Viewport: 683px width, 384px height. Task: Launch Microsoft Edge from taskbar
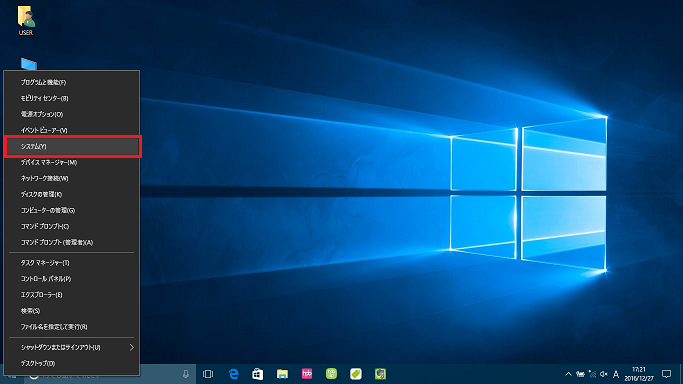point(233,374)
